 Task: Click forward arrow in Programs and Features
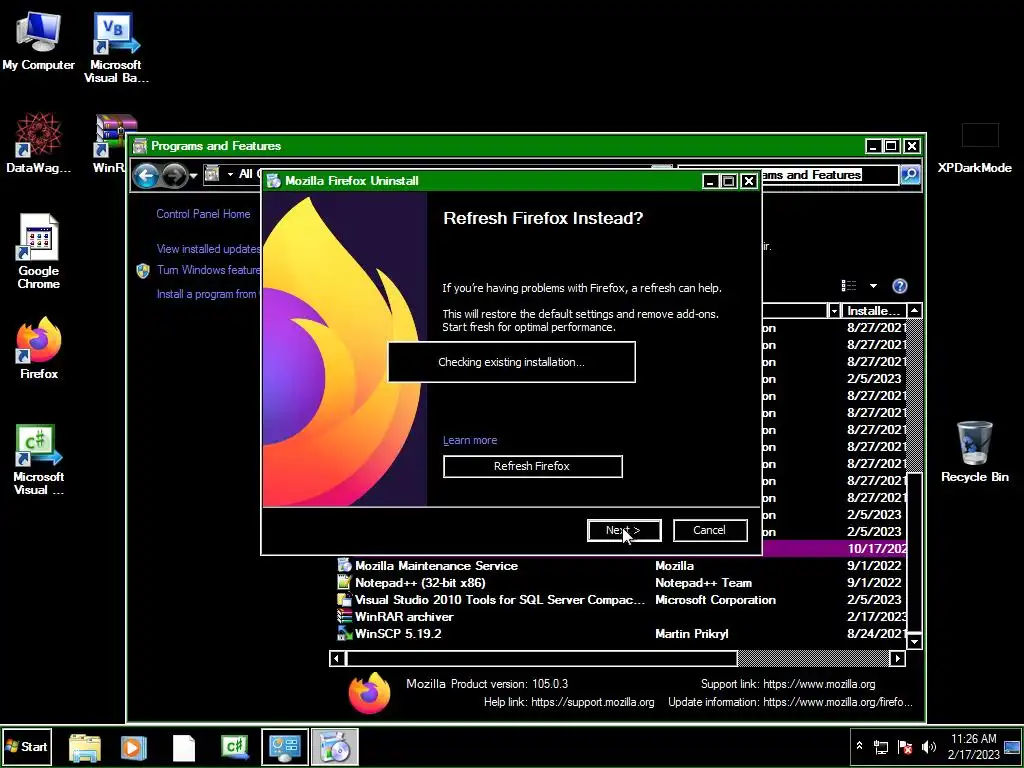pyautogui.click(x=174, y=175)
